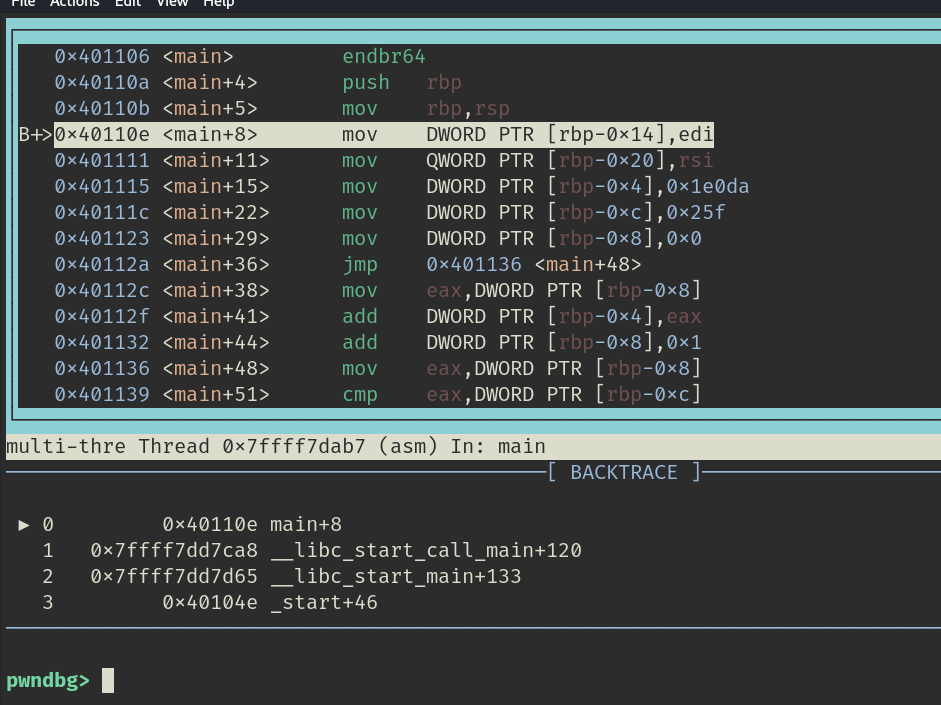Click the value 0x25f at main+22

(696, 212)
